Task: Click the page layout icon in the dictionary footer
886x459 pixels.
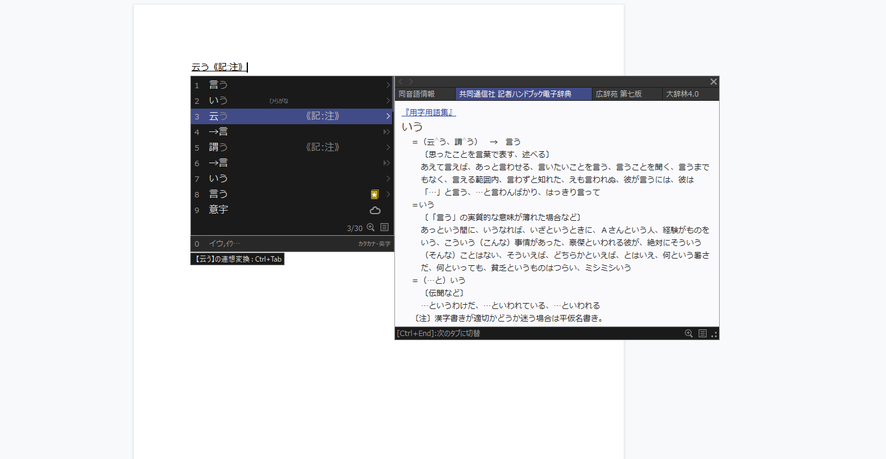Action: pos(702,334)
